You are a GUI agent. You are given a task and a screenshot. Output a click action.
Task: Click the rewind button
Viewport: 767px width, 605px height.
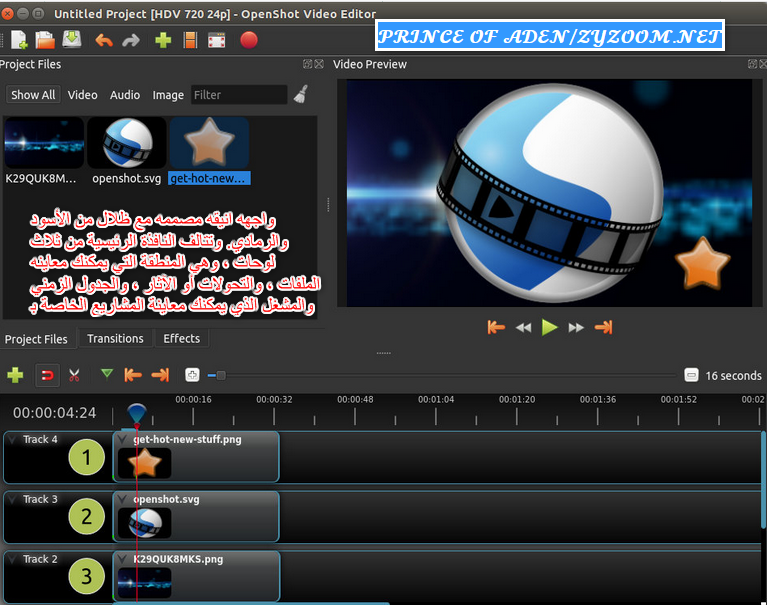(x=523, y=328)
